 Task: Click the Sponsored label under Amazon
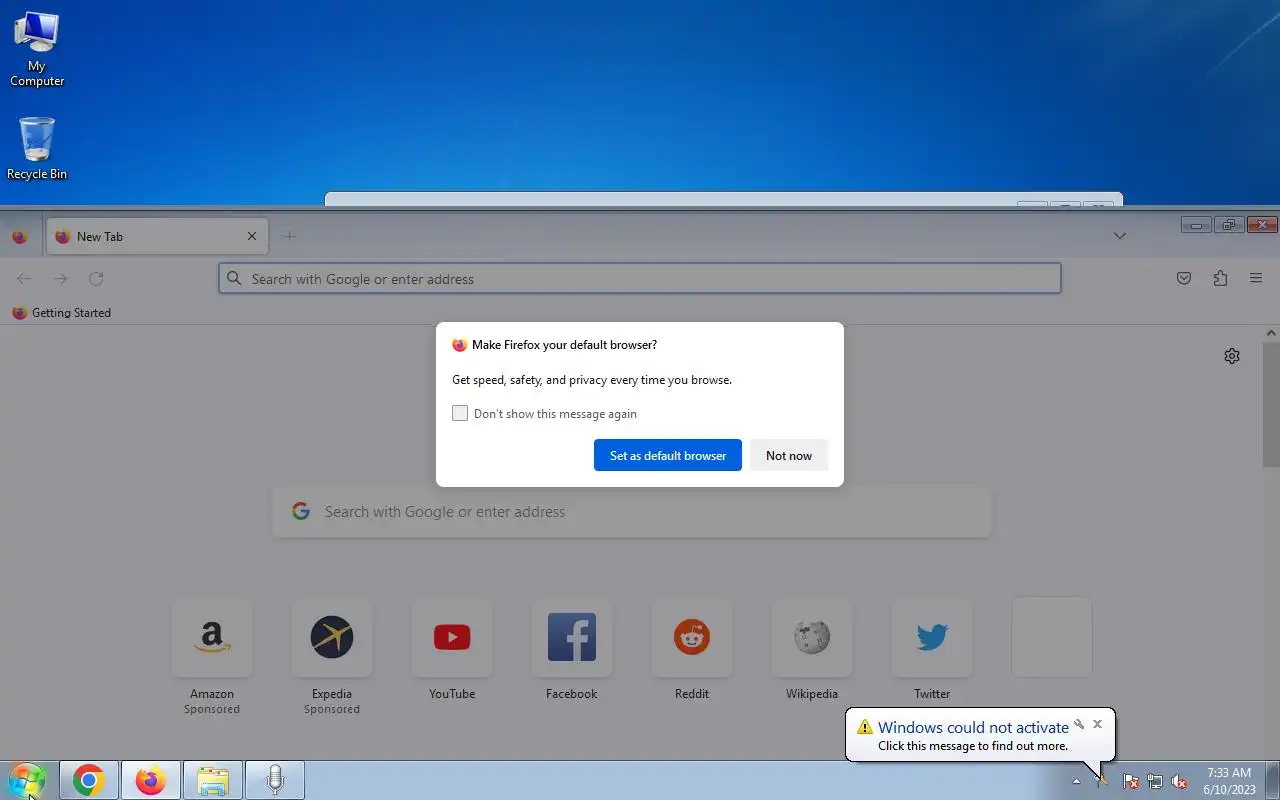[x=212, y=709]
